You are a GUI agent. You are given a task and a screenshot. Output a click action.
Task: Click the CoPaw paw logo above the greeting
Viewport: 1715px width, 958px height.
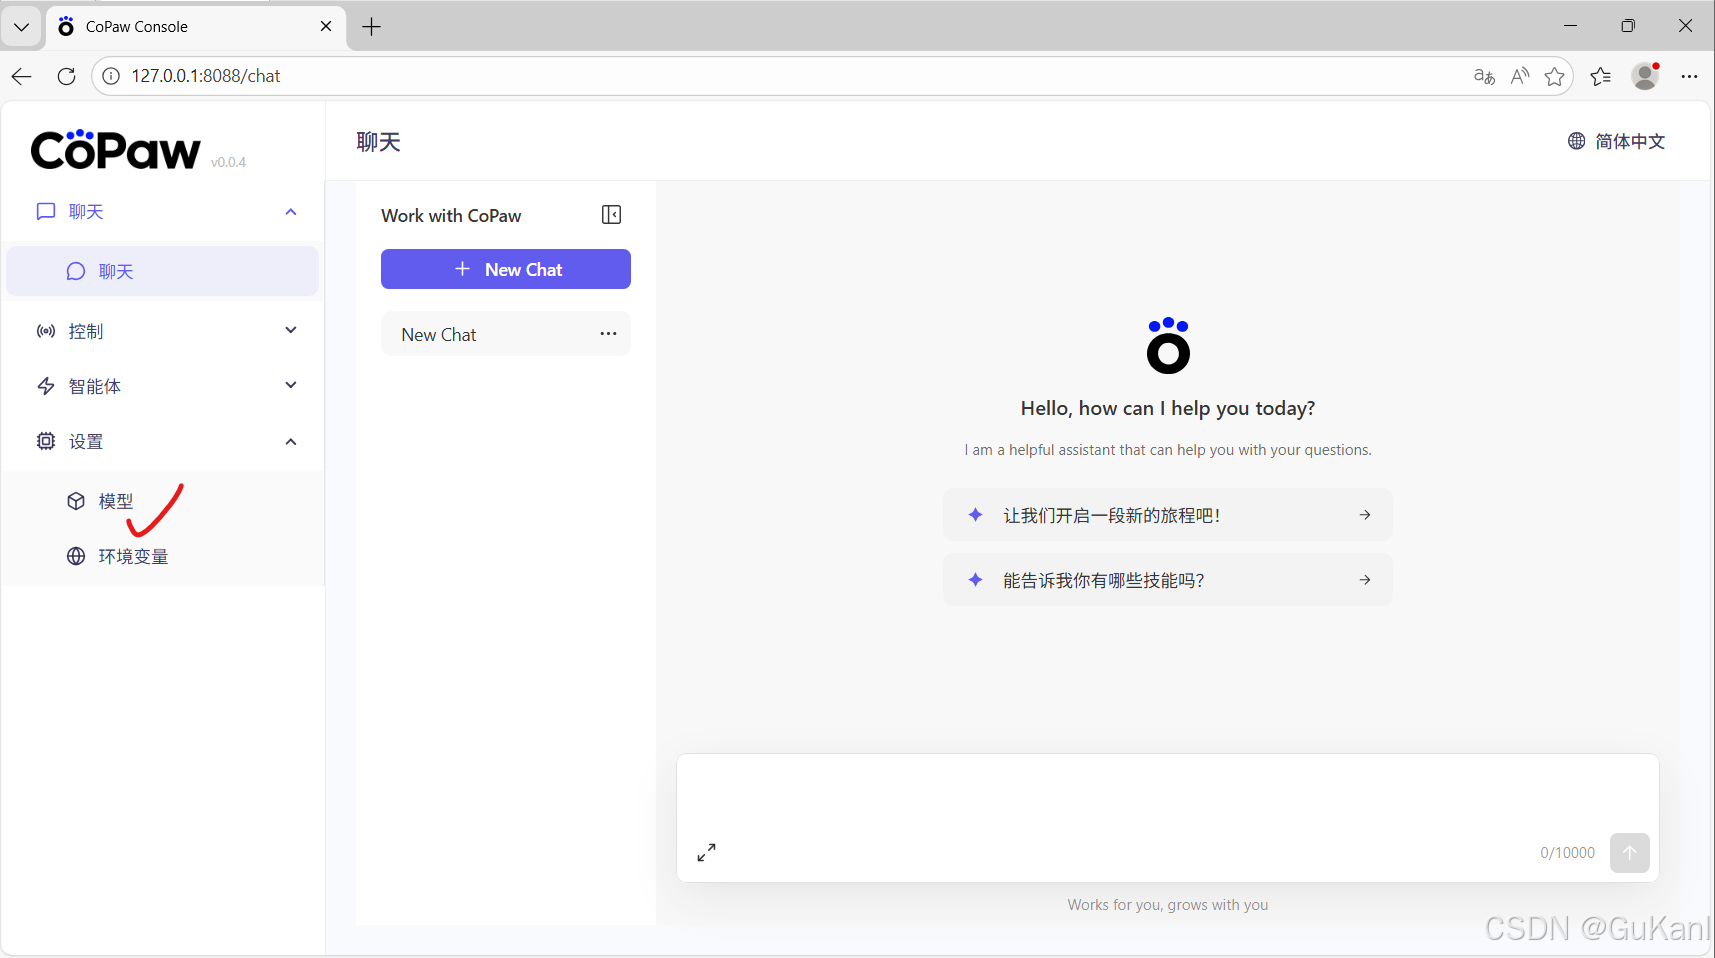[1167, 345]
